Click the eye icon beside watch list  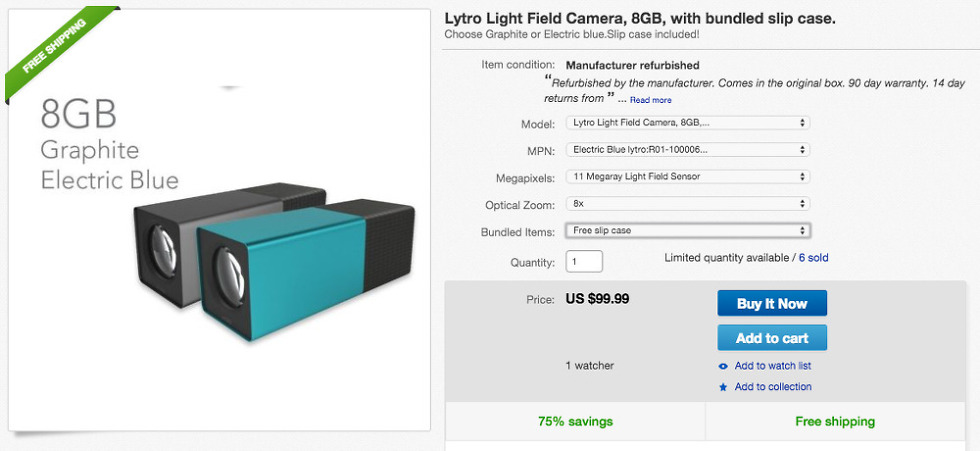click(x=723, y=366)
